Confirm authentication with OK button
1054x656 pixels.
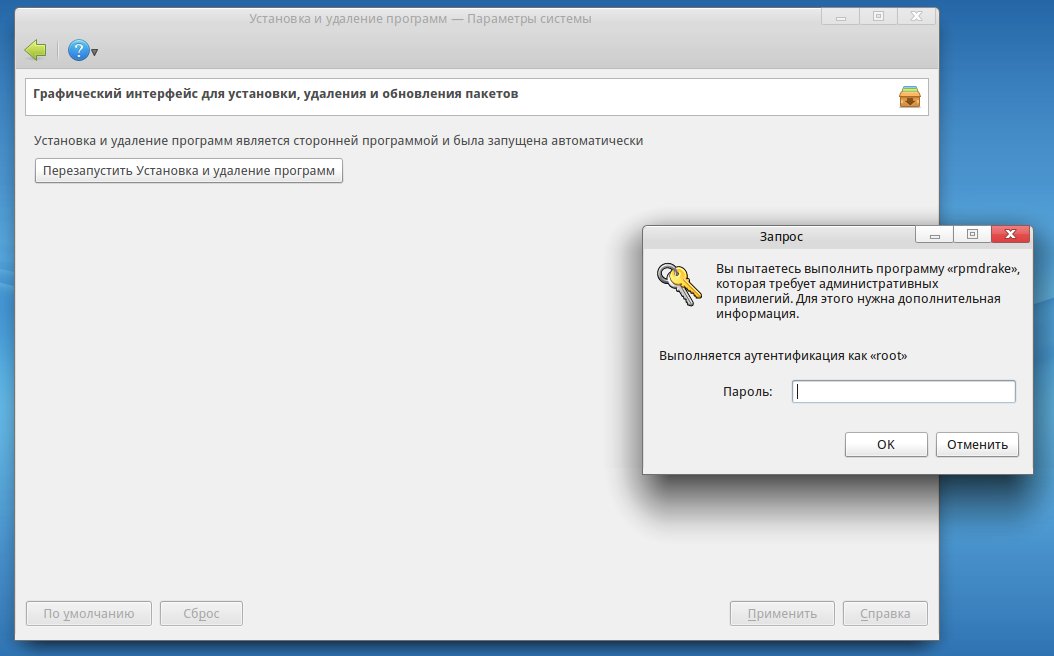tap(886, 444)
